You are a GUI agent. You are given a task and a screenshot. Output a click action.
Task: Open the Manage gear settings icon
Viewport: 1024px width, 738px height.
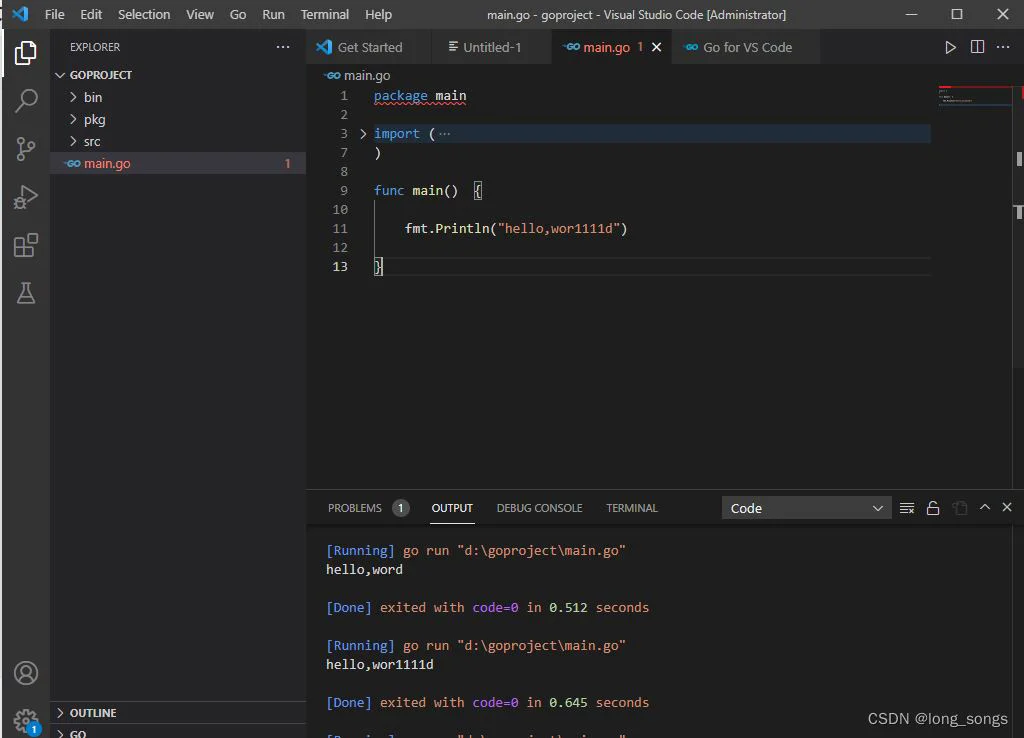pos(25,720)
